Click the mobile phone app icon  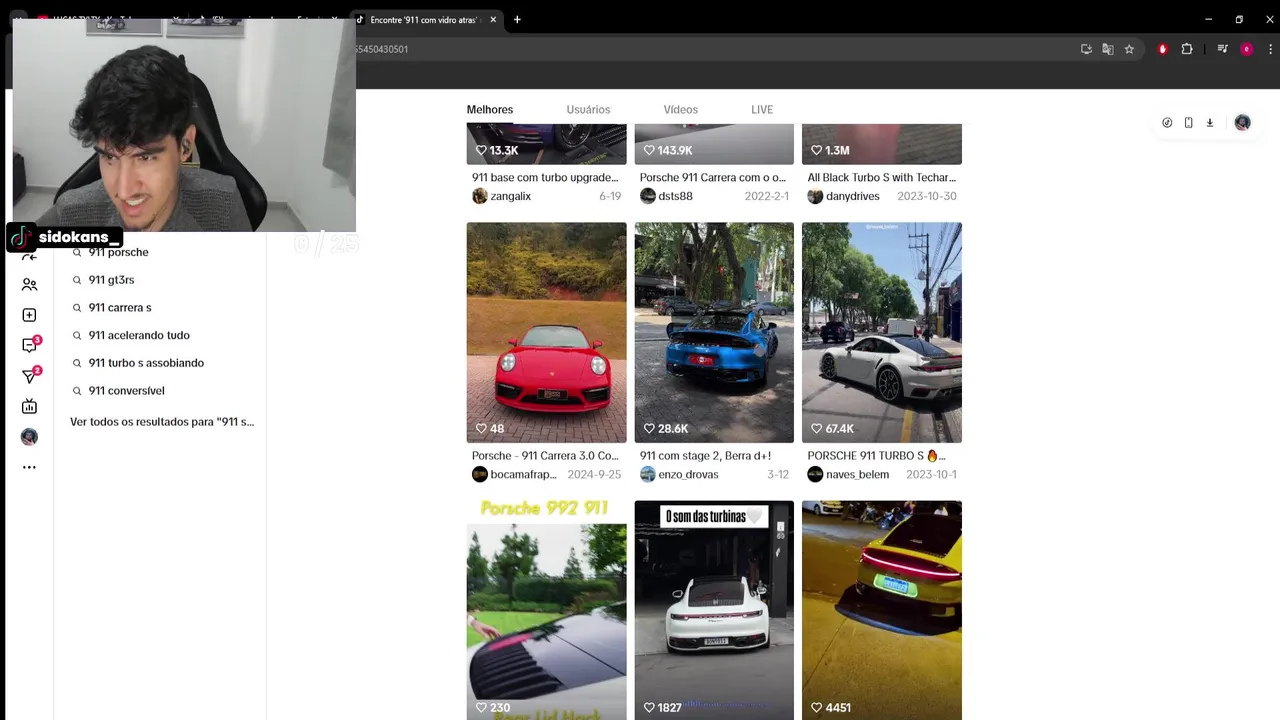1188,123
